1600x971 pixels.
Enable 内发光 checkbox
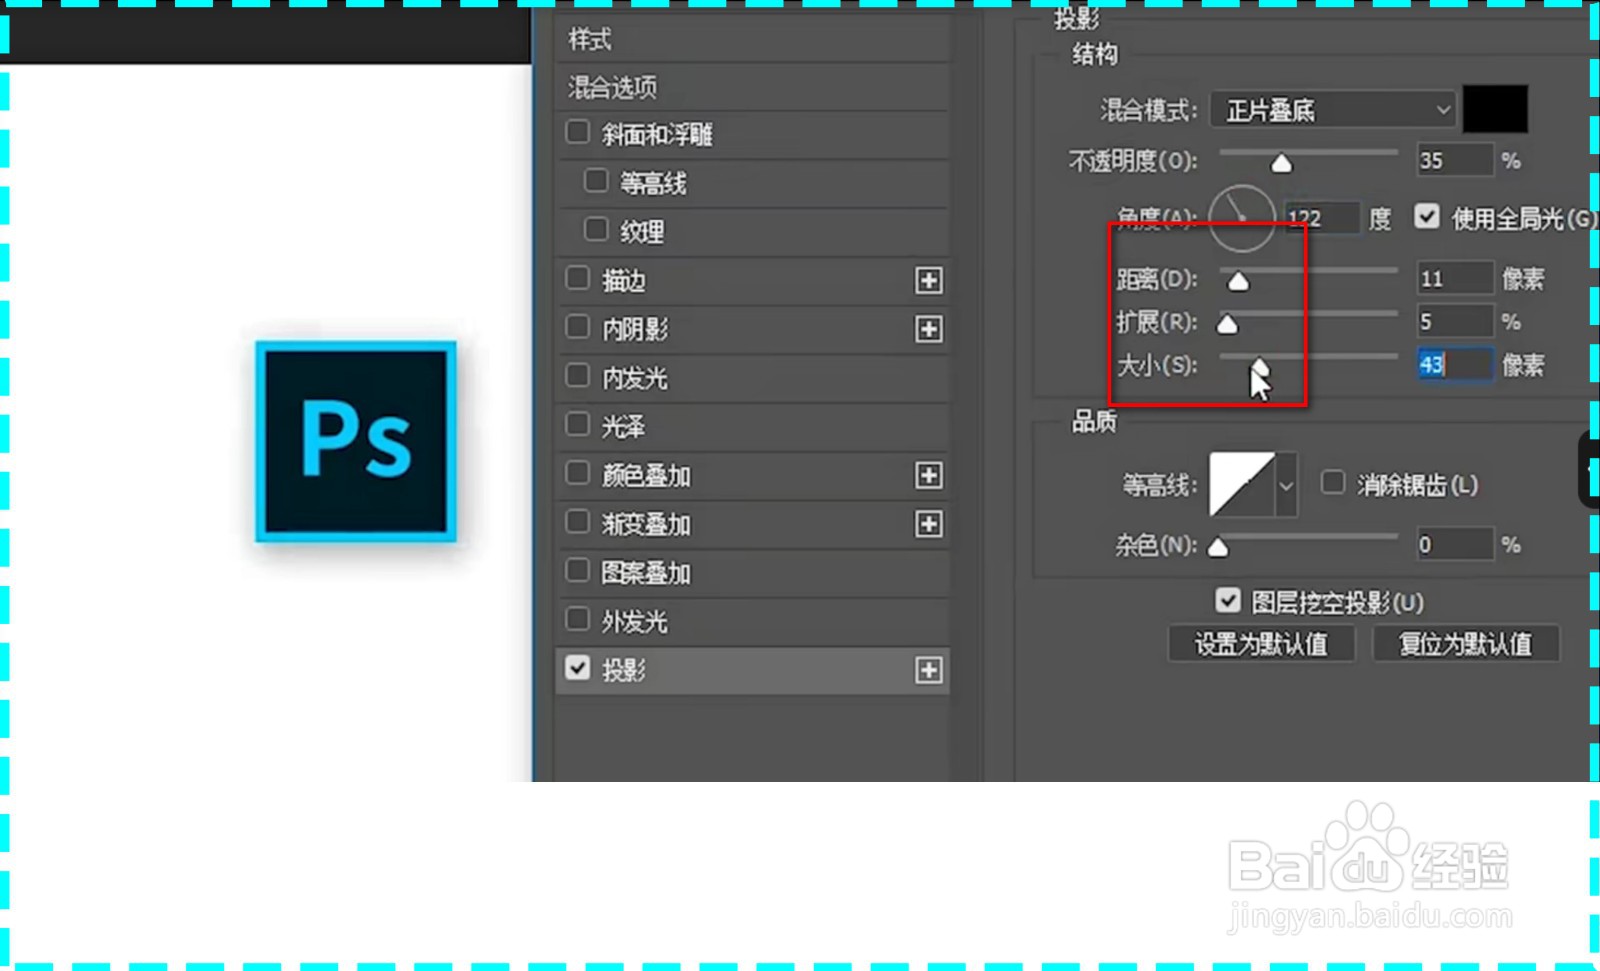(x=577, y=376)
